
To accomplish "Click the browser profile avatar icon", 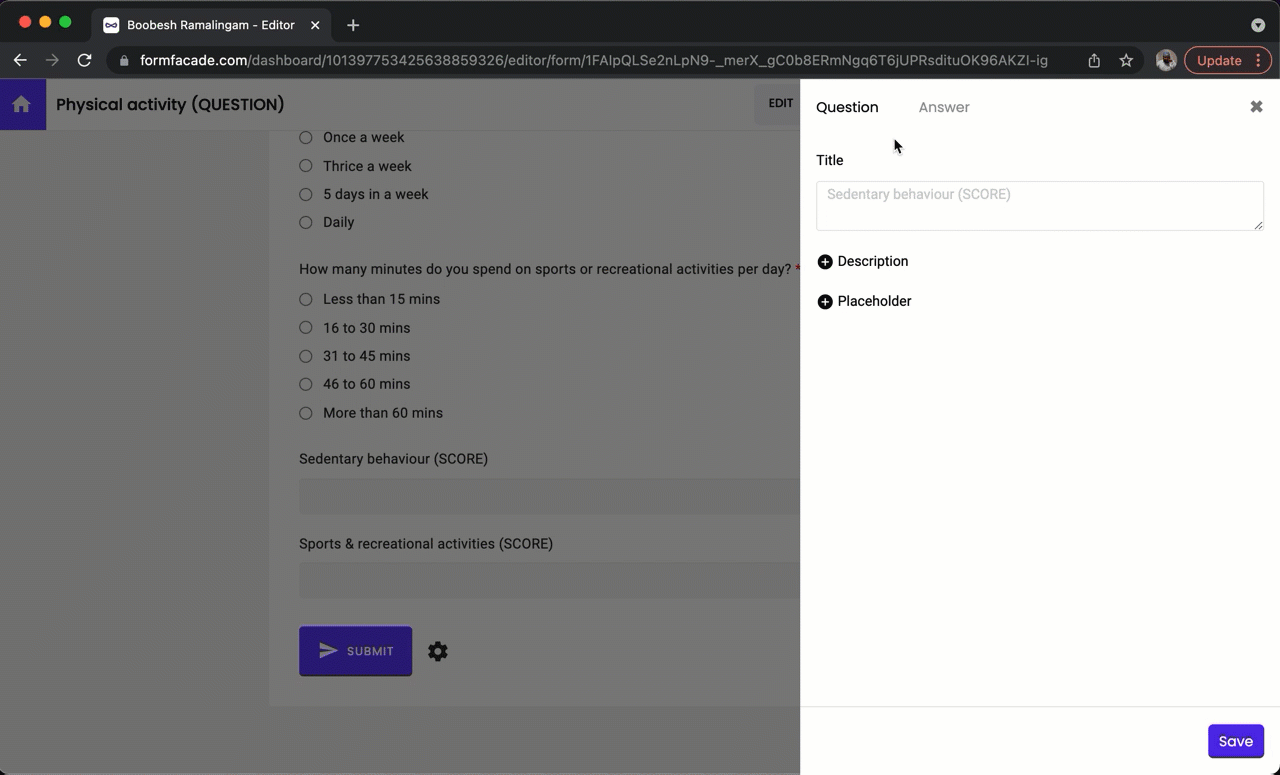I will pyautogui.click(x=1166, y=60).
